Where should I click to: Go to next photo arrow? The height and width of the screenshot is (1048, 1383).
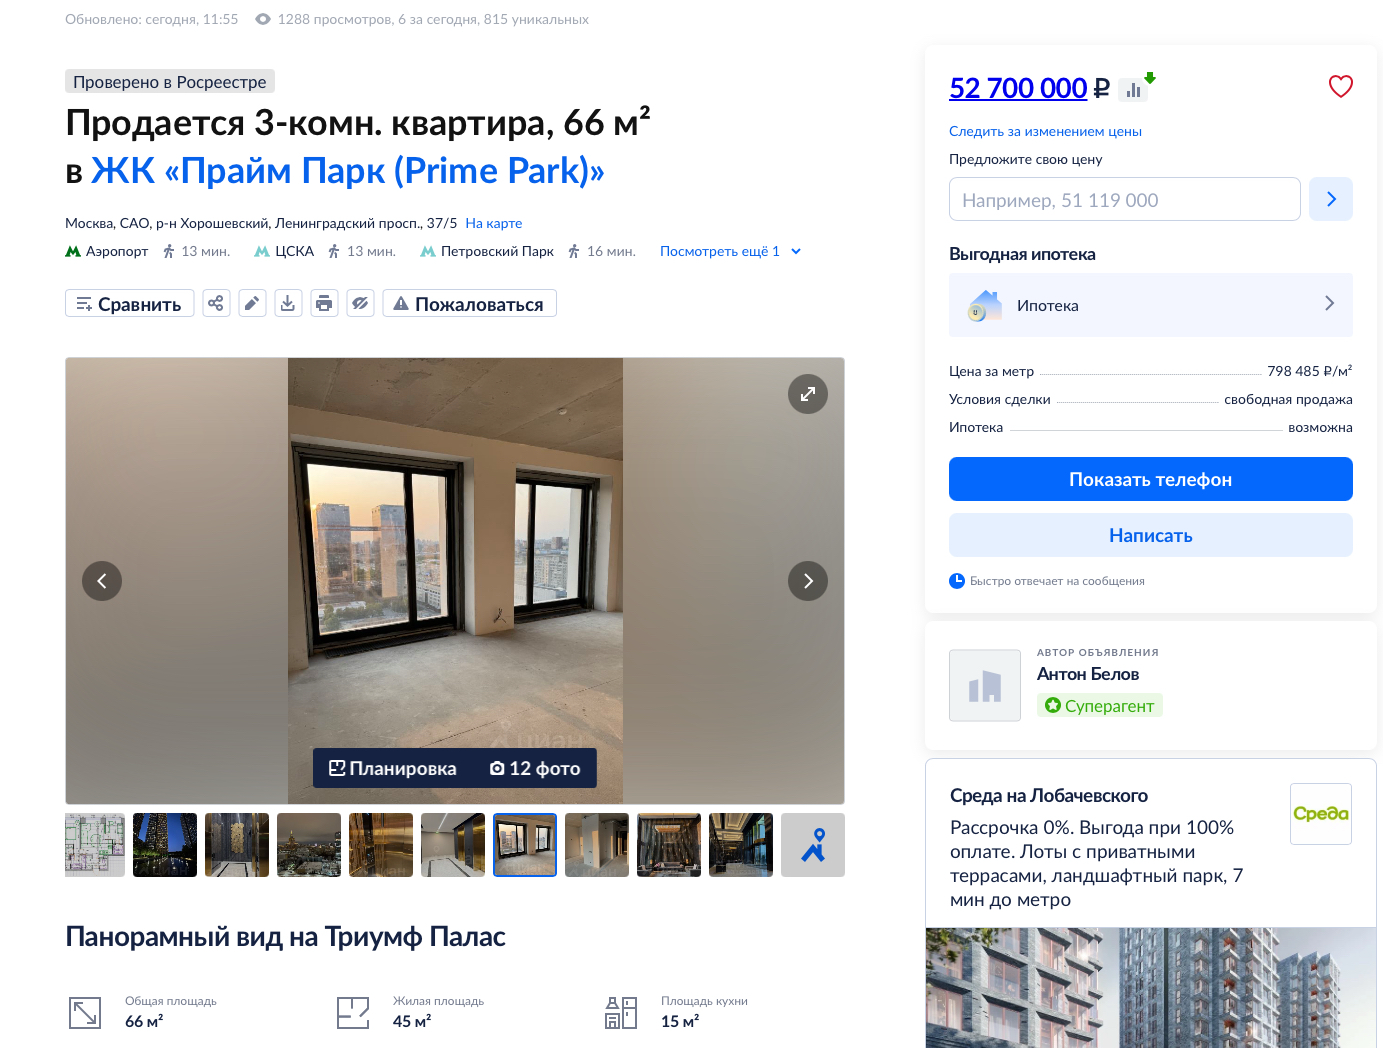pyautogui.click(x=808, y=581)
